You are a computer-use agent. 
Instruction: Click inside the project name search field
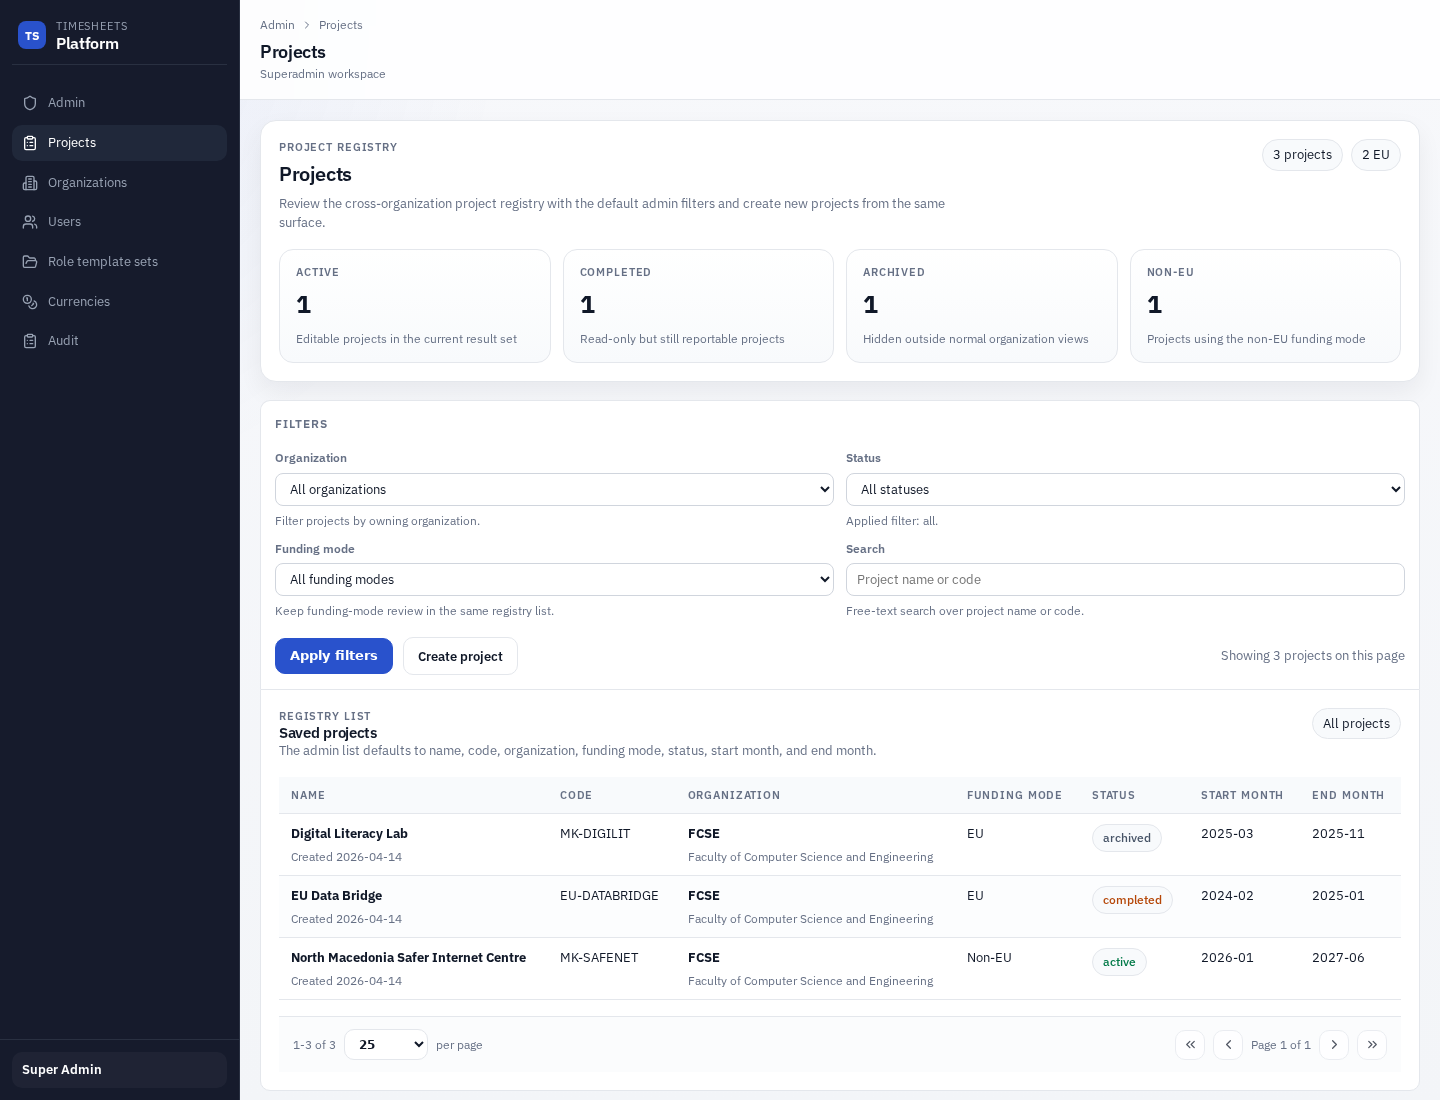[x=1126, y=579]
